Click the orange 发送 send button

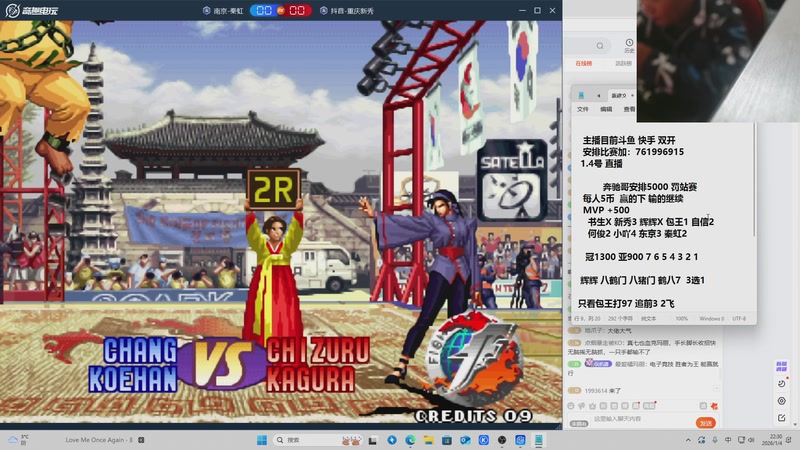706,423
